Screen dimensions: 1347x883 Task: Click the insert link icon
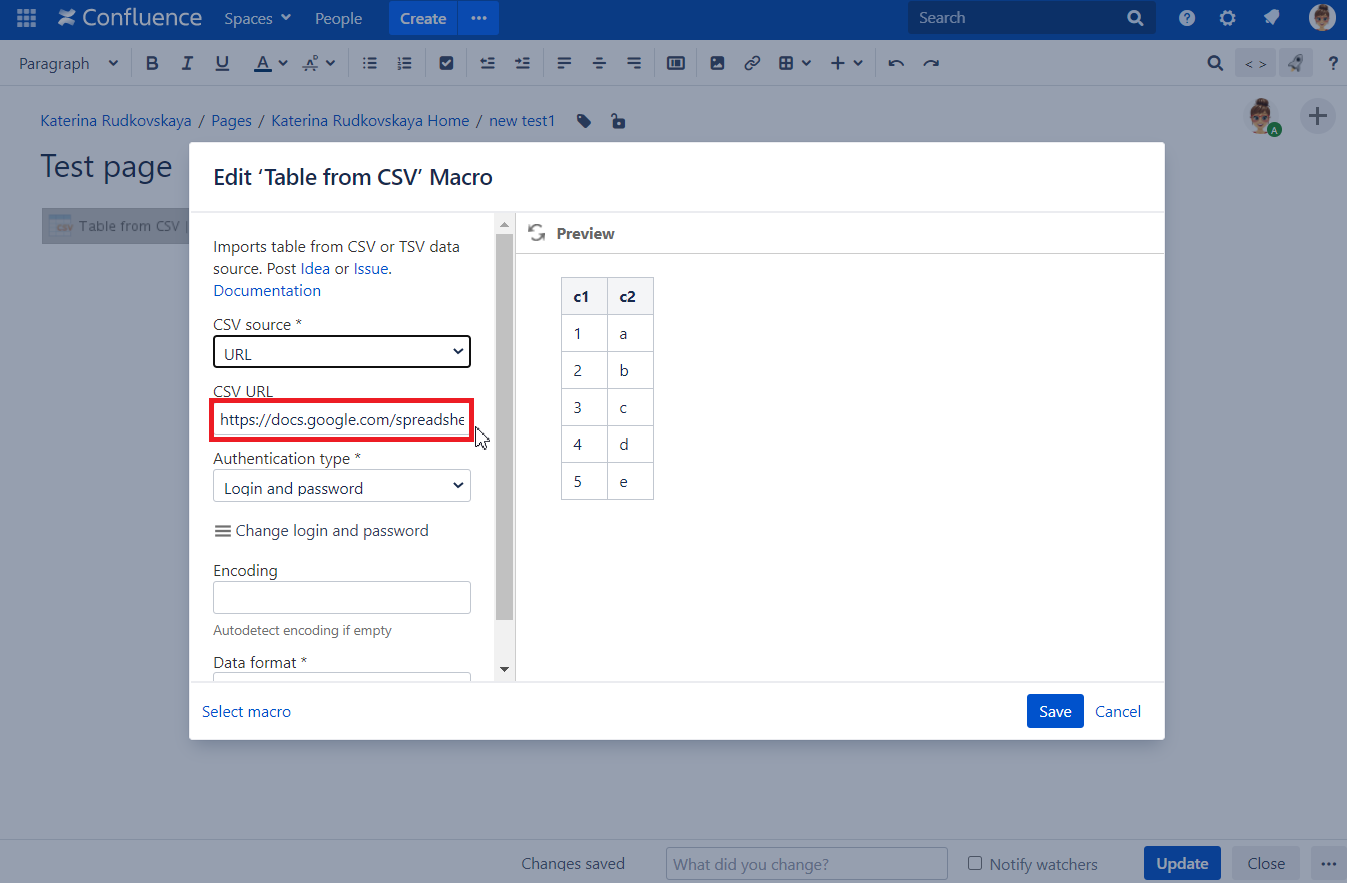pos(752,63)
